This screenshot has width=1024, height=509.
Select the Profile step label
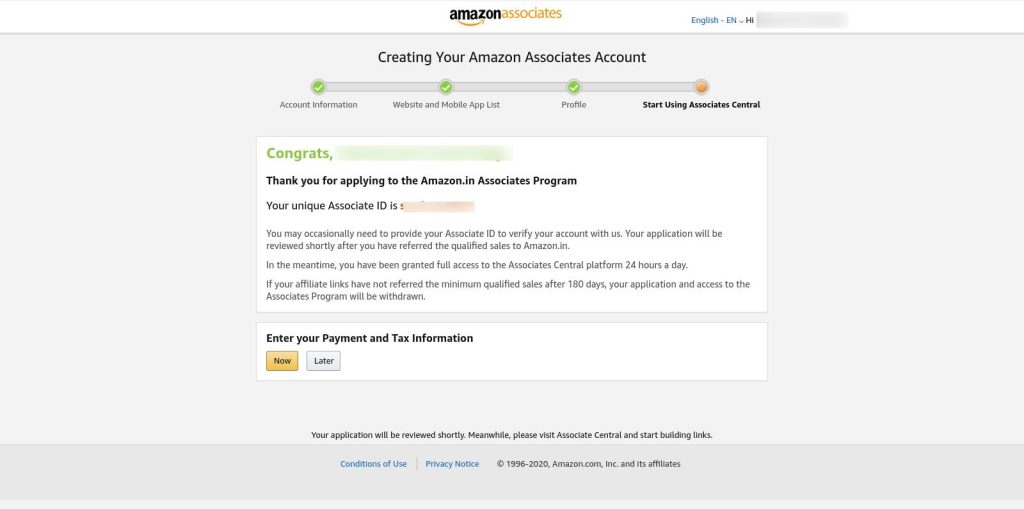(x=573, y=105)
